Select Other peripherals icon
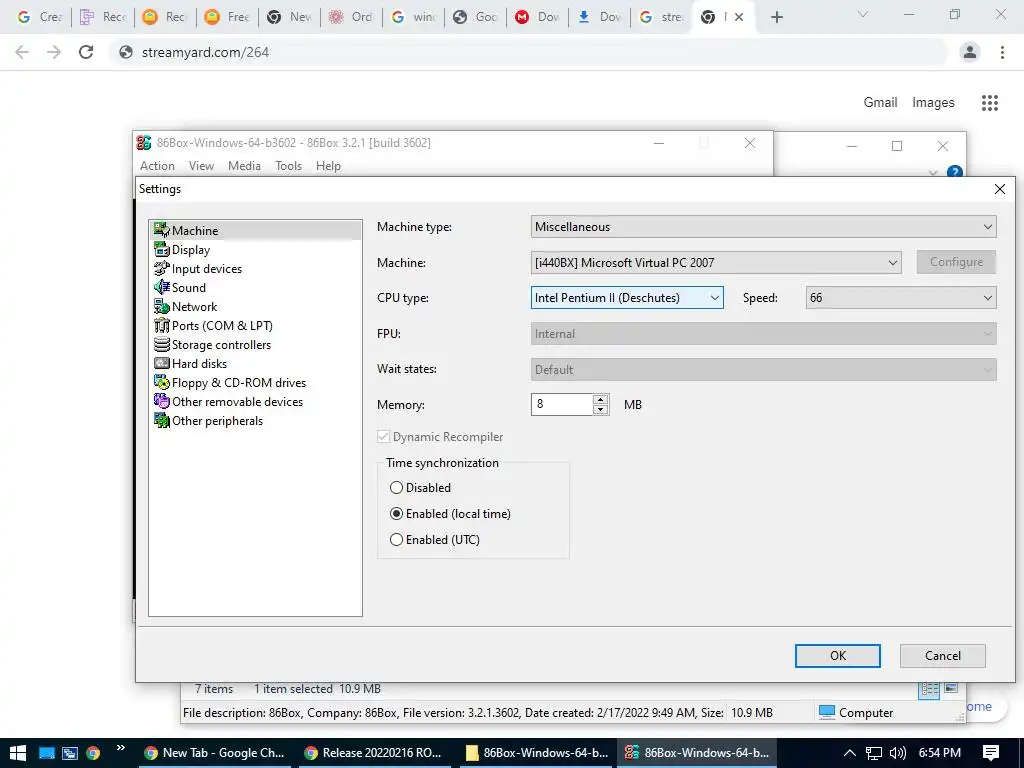This screenshot has width=1024, height=768. pos(161,420)
